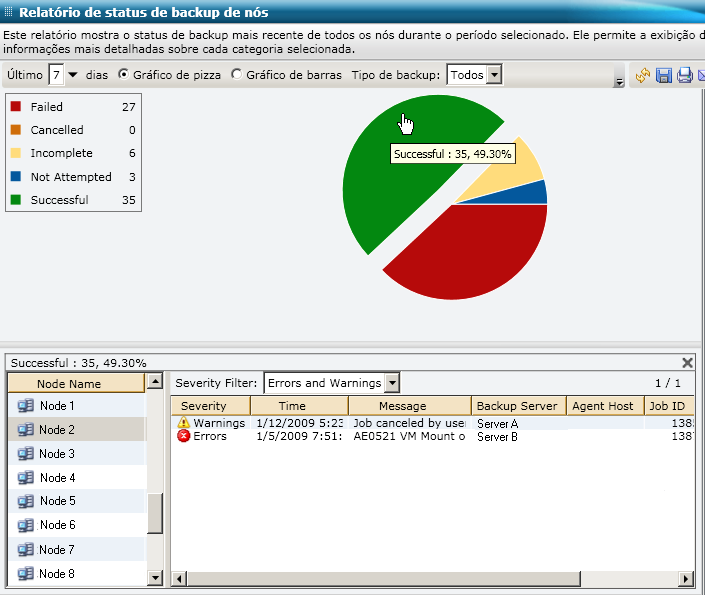Select the Gráfico de barras radio button

(236, 75)
